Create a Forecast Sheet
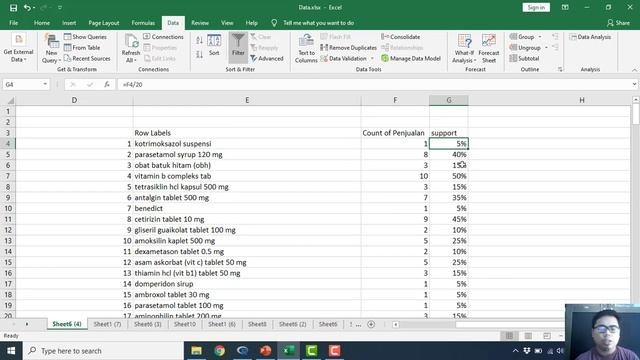 click(489, 48)
